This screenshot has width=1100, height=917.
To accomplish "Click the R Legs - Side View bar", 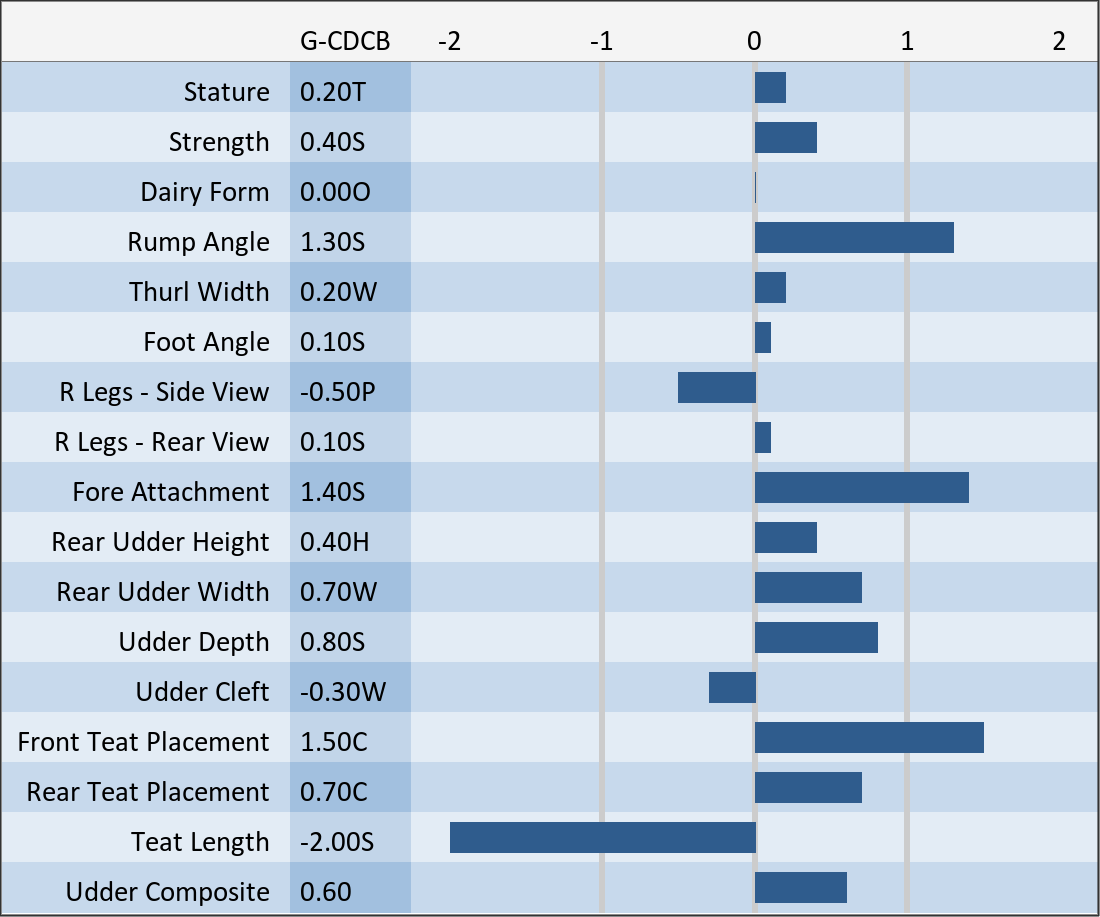I will pos(716,388).
